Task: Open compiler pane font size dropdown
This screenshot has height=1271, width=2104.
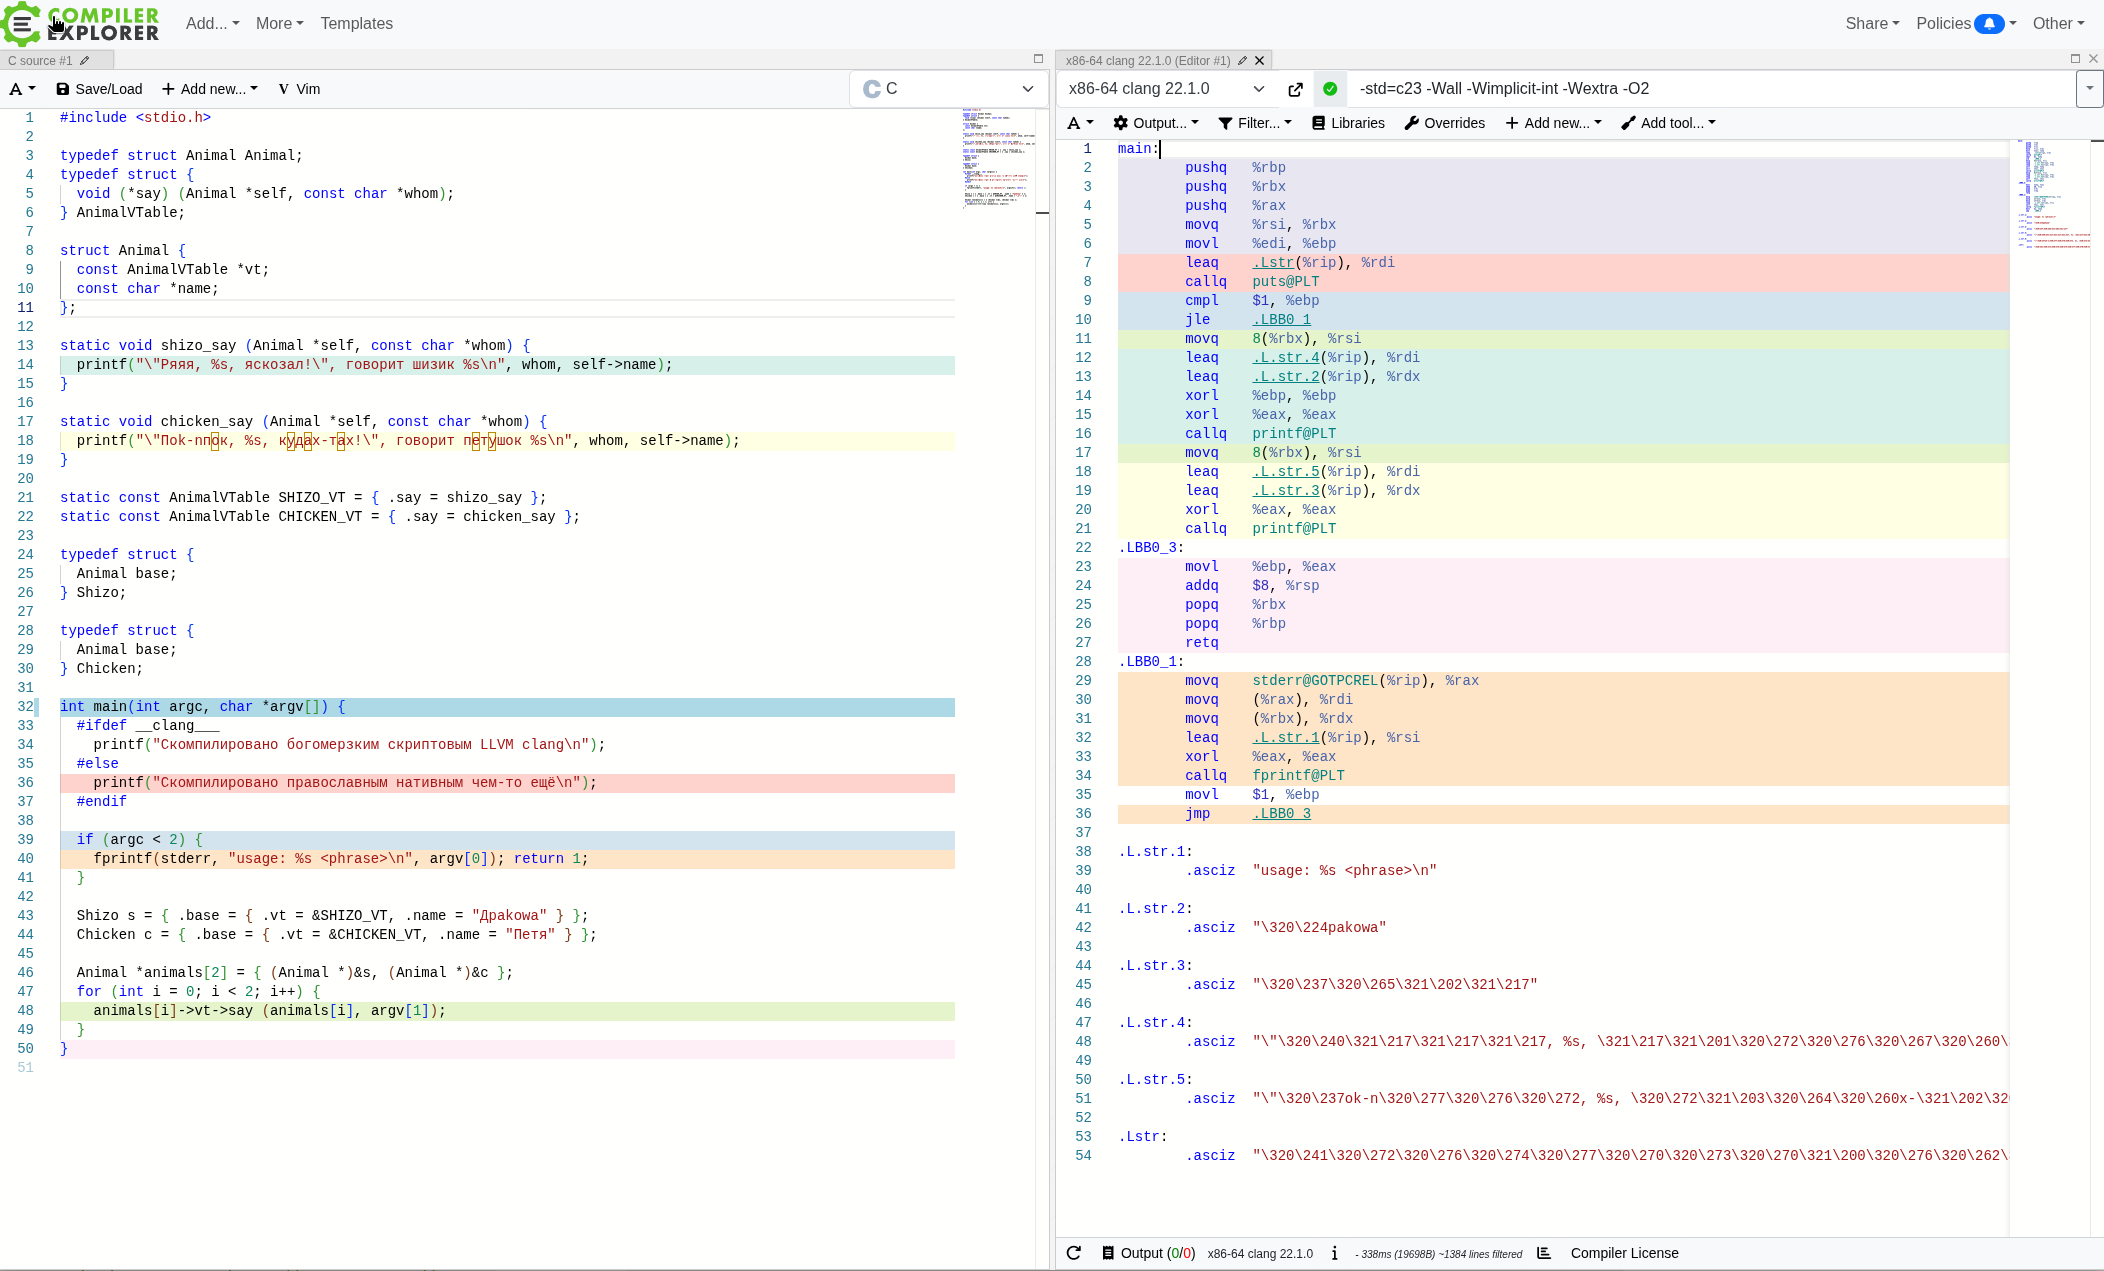Action: pyautogui.click(x=1080, y=123)
